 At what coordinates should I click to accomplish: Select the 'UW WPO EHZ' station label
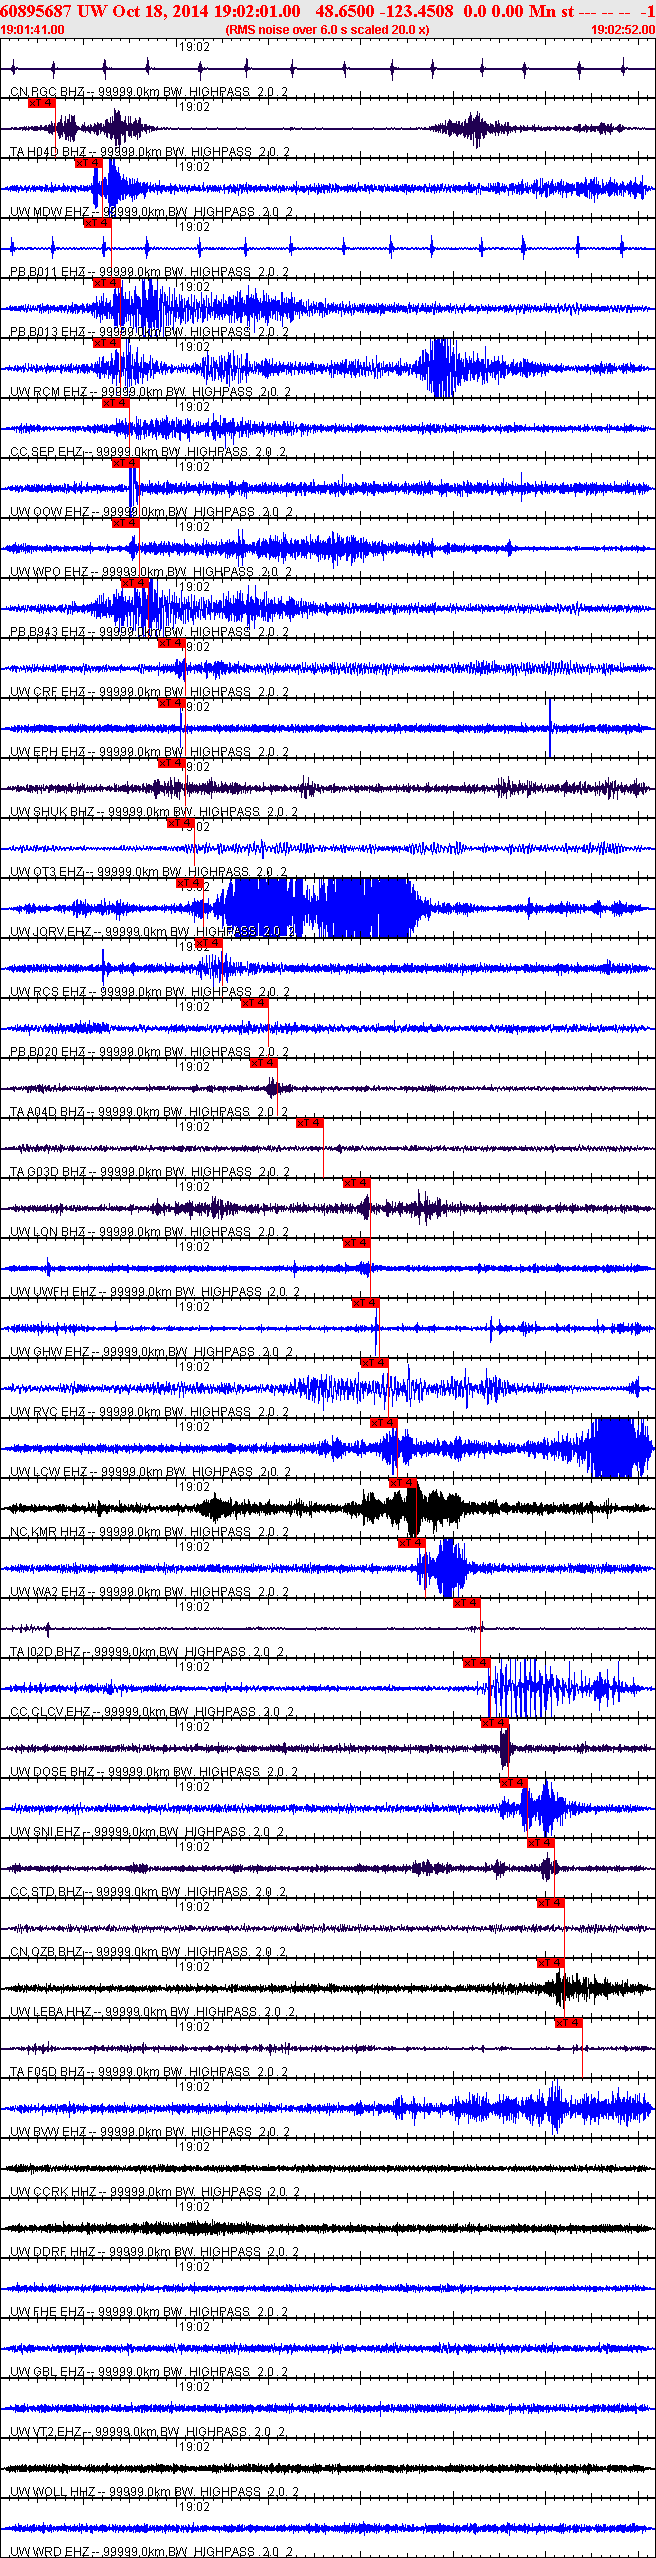point(49,572)
